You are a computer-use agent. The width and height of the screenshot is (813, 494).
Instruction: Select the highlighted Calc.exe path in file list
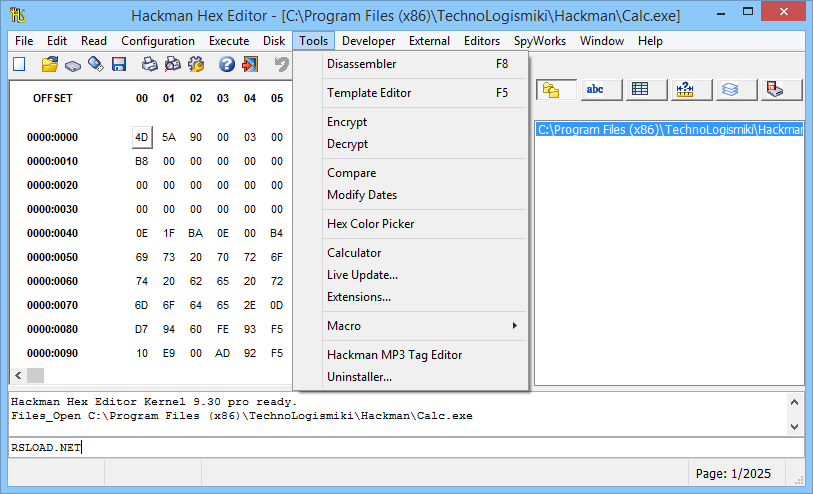(669, 130)
